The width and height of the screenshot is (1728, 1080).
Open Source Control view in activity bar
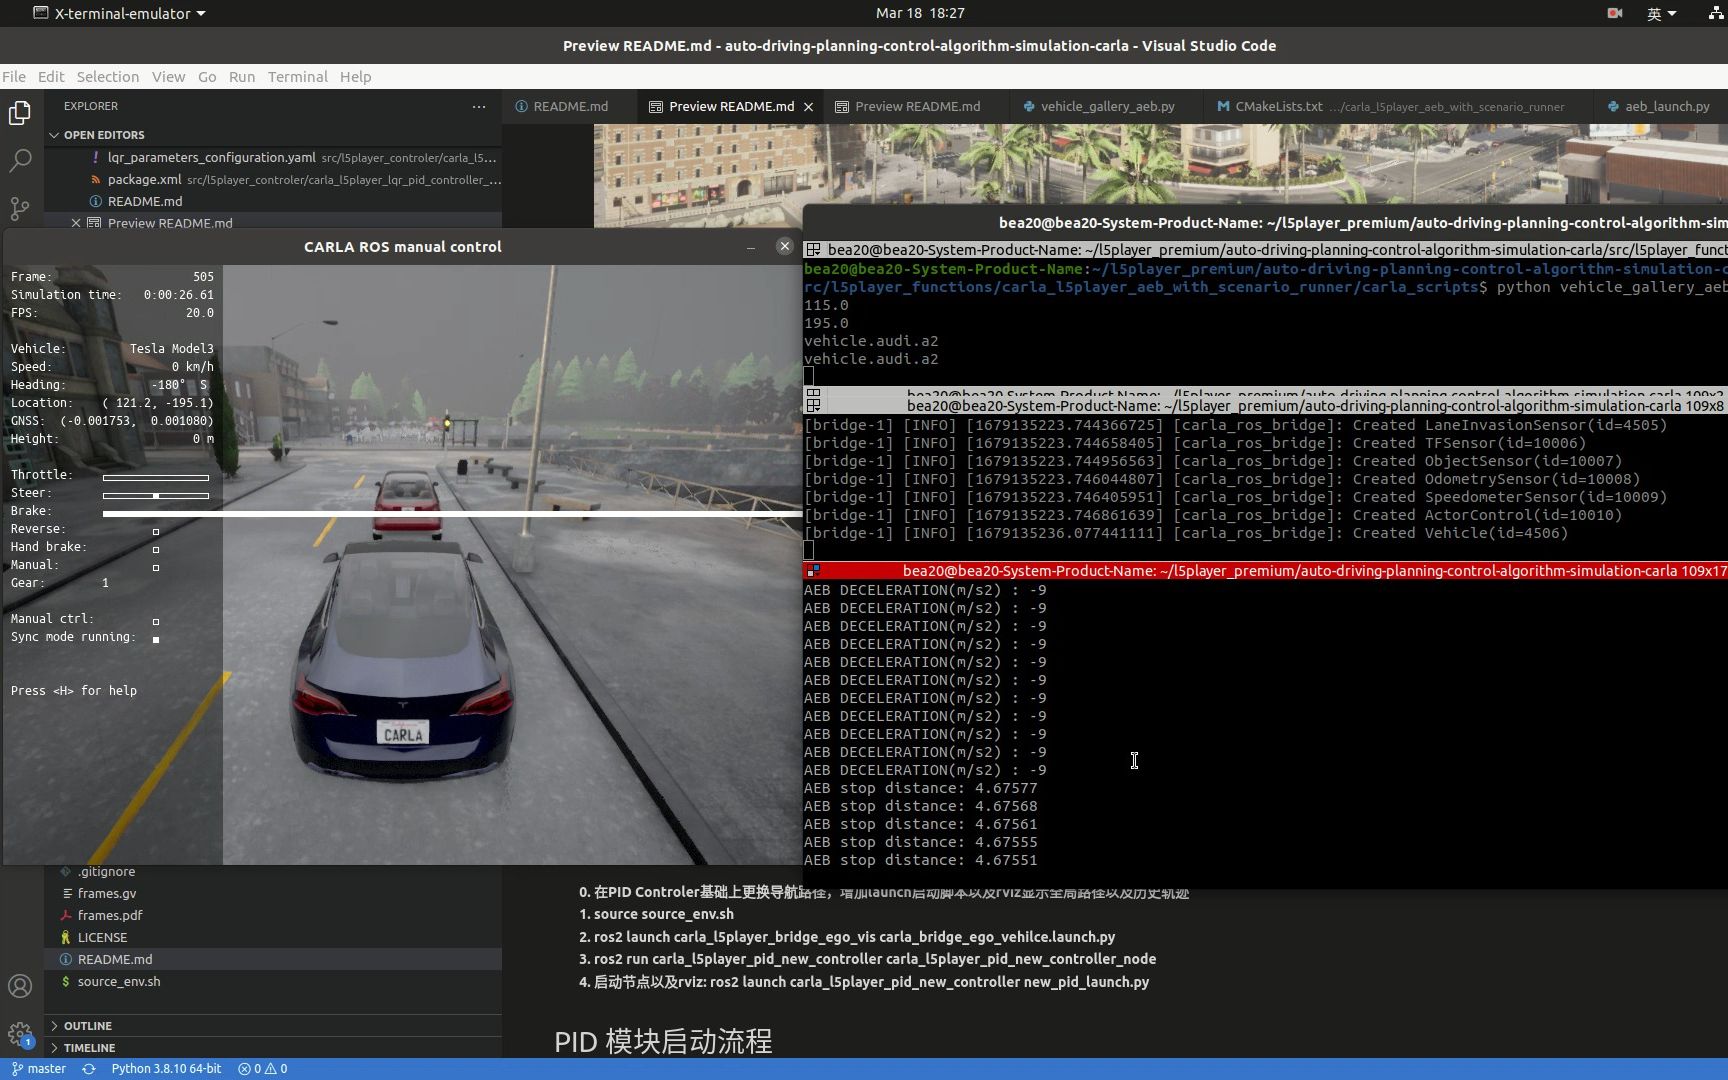(x=20, y=208)
